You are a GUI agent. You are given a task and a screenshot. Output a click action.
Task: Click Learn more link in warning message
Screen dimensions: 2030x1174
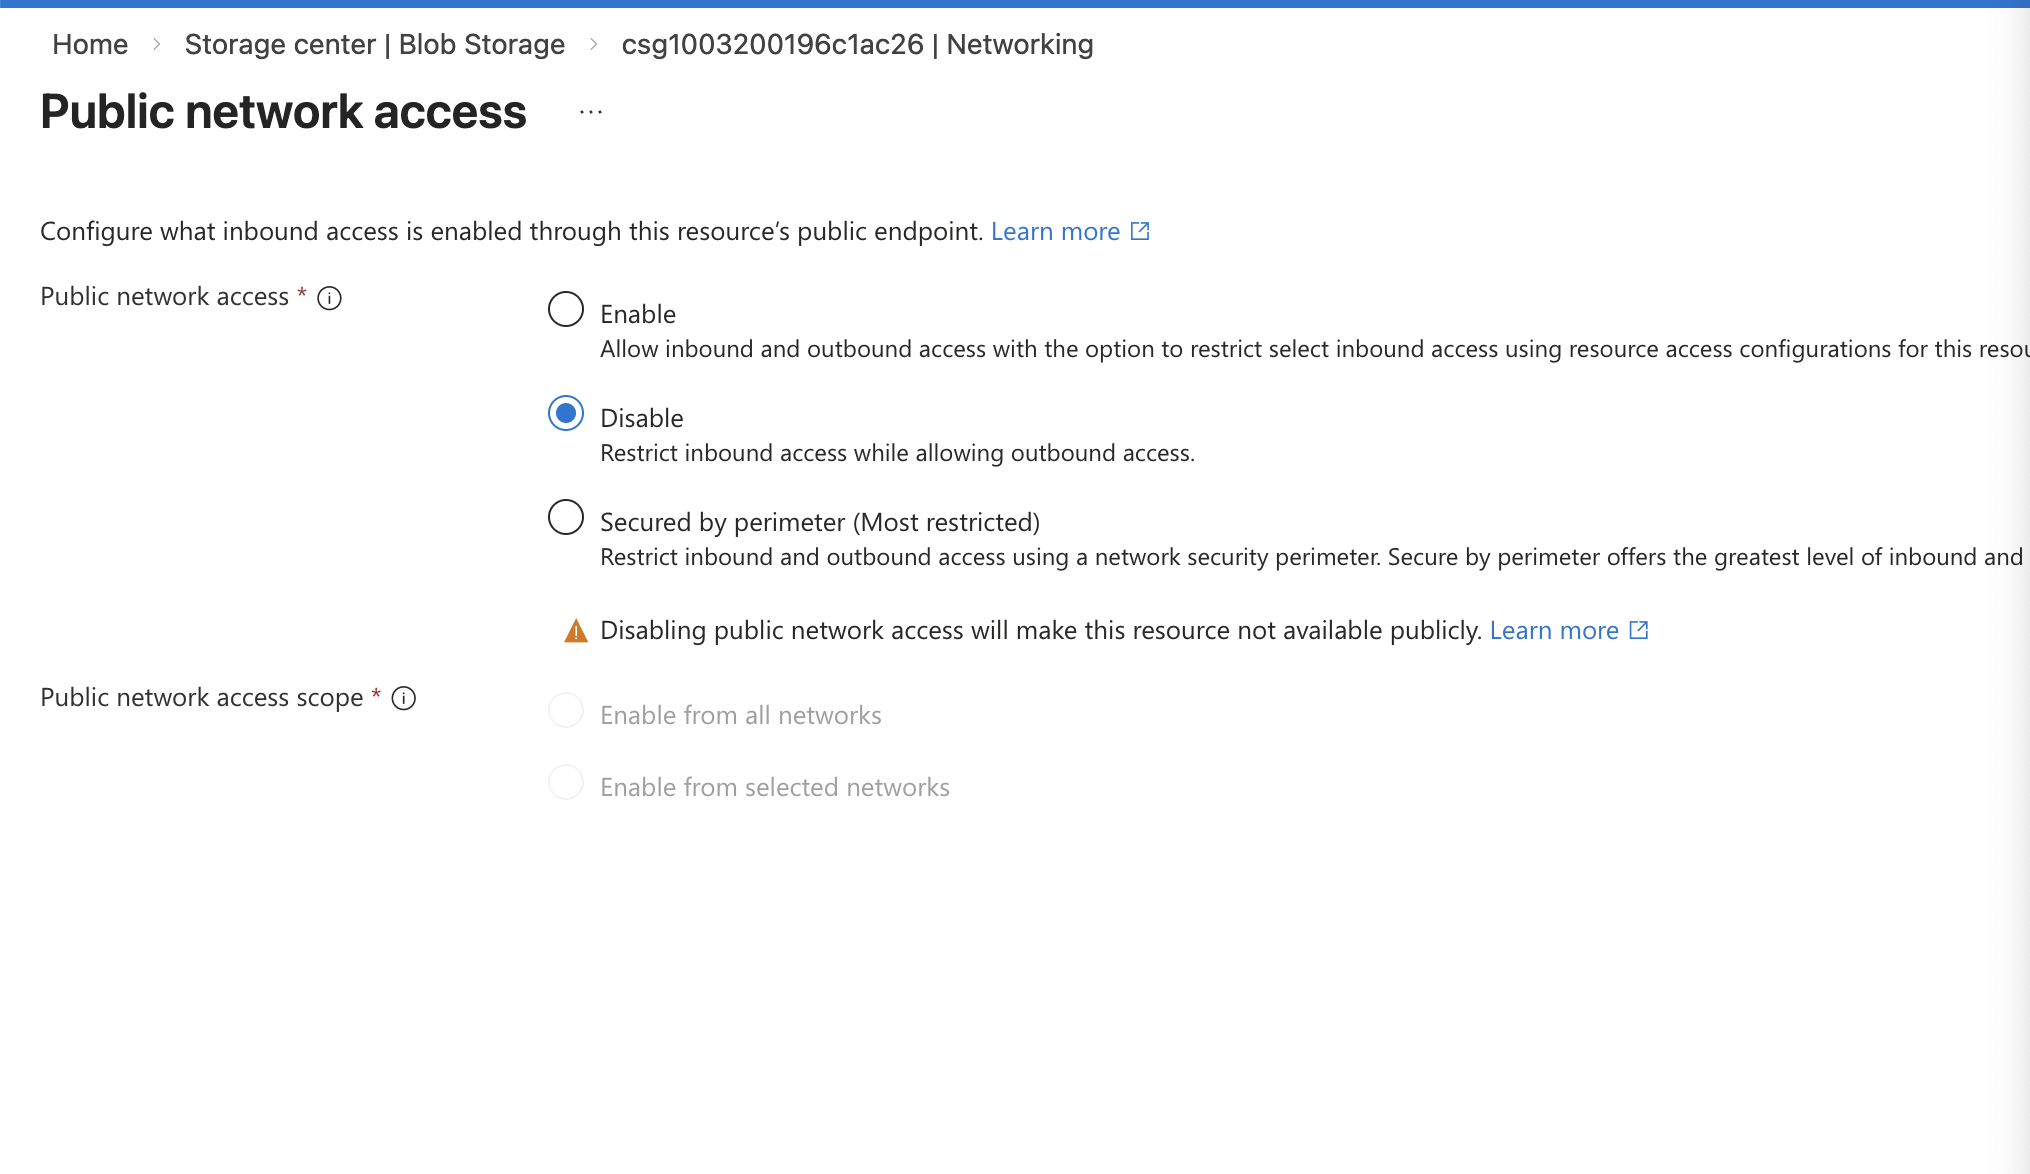click(x=1553, y=630)
